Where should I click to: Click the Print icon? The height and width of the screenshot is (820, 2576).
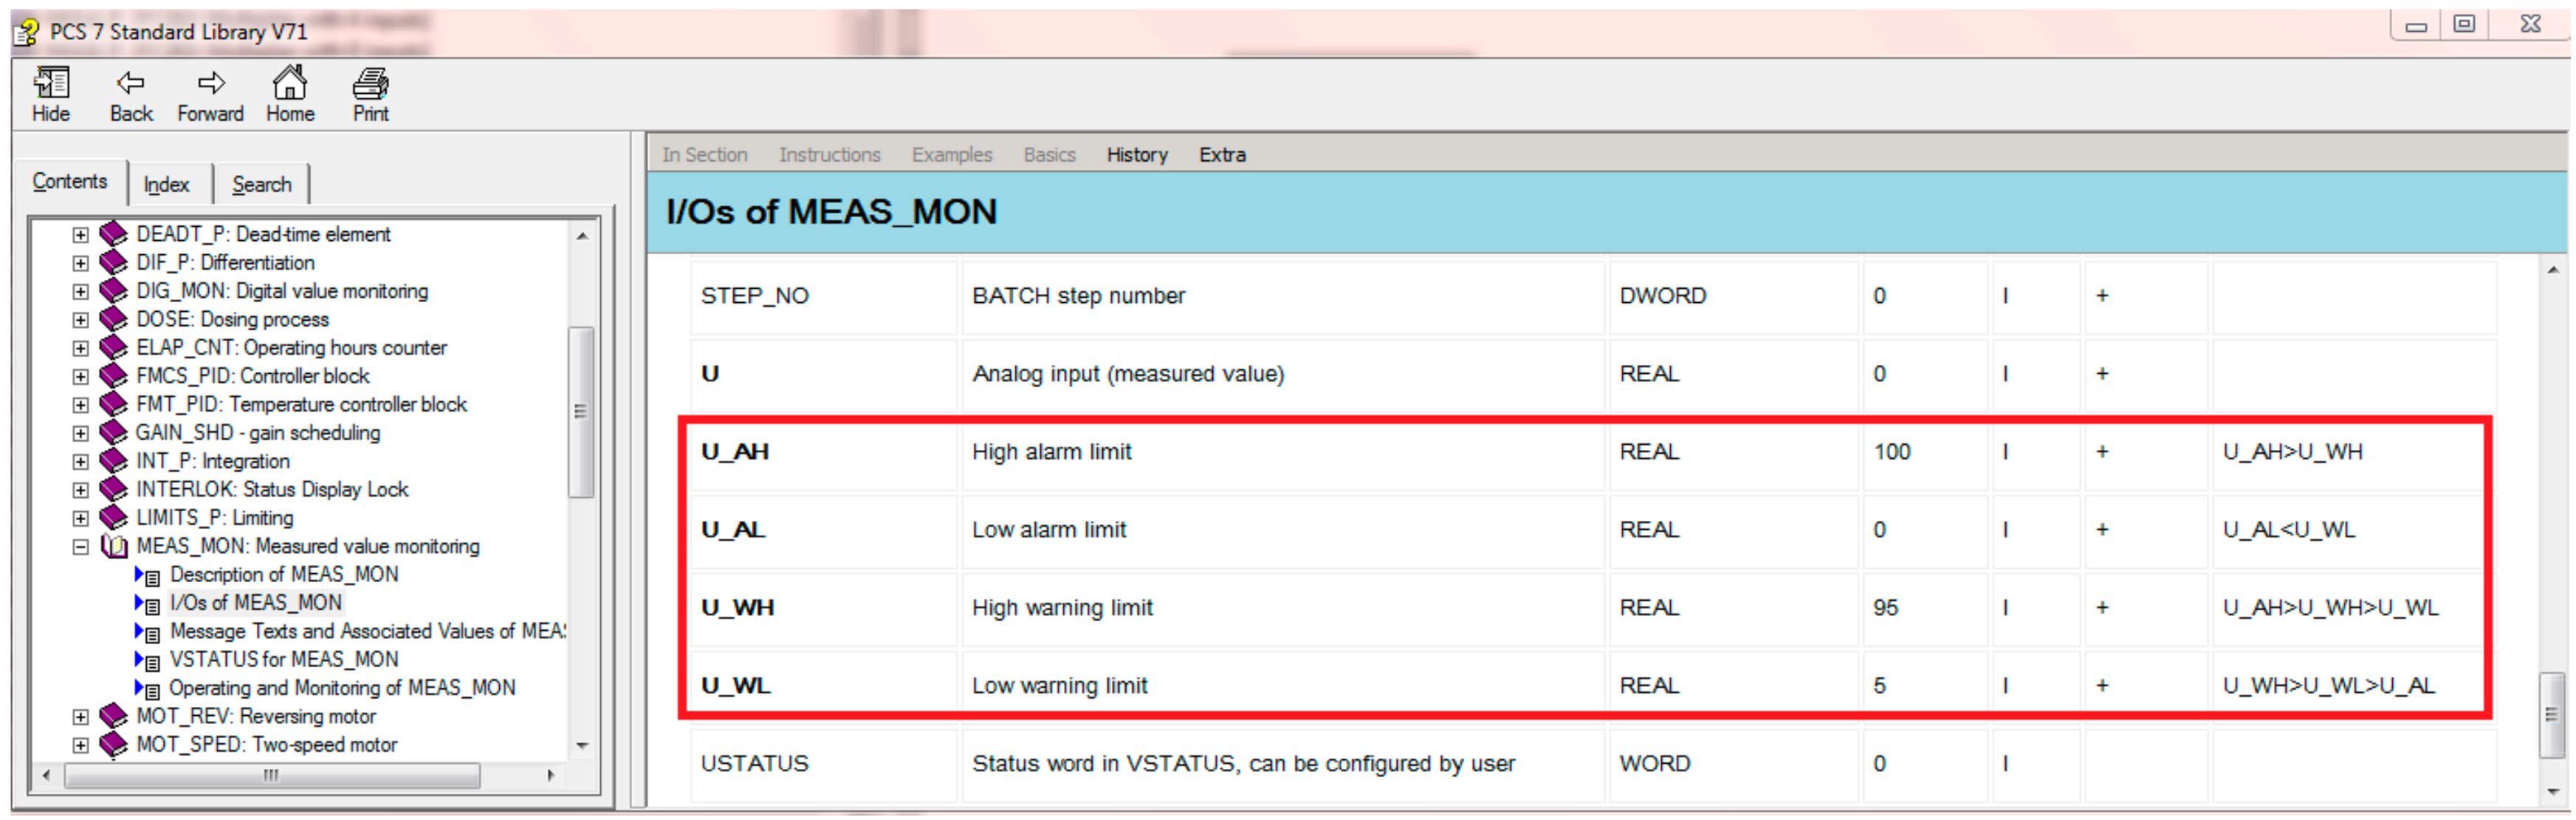click(370, 84)
